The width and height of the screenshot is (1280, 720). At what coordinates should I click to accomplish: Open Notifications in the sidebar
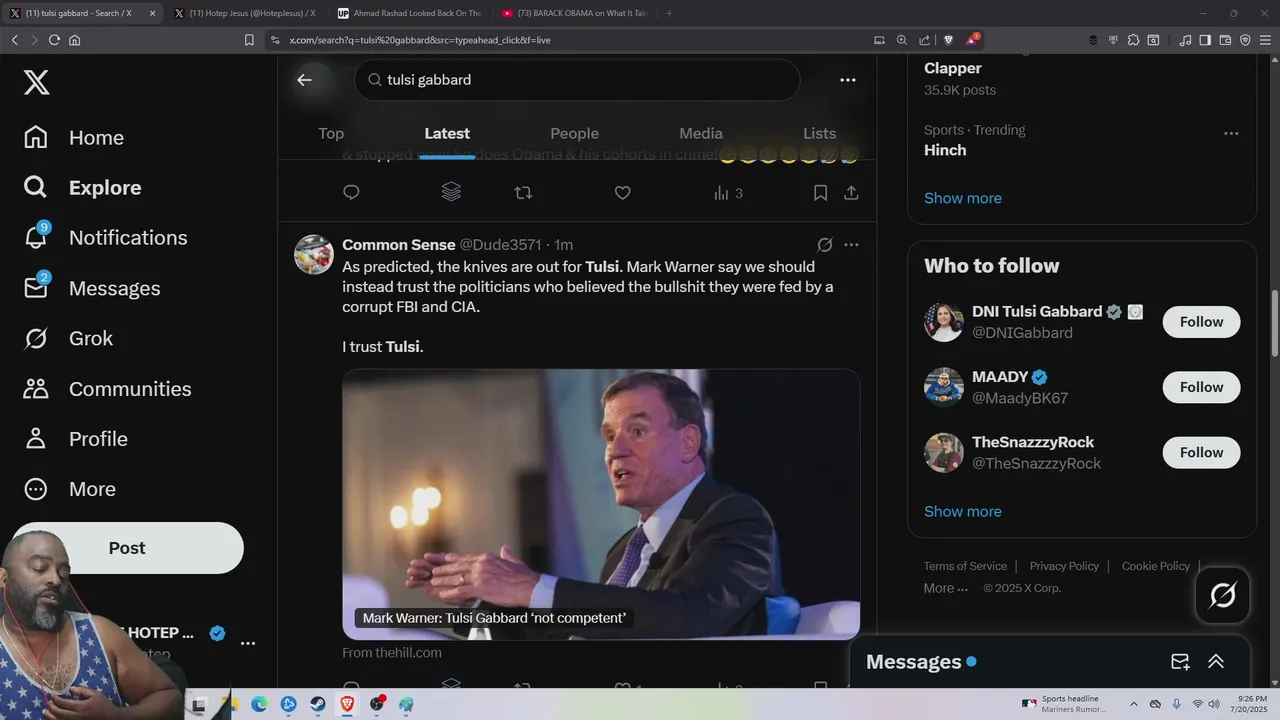105,238
